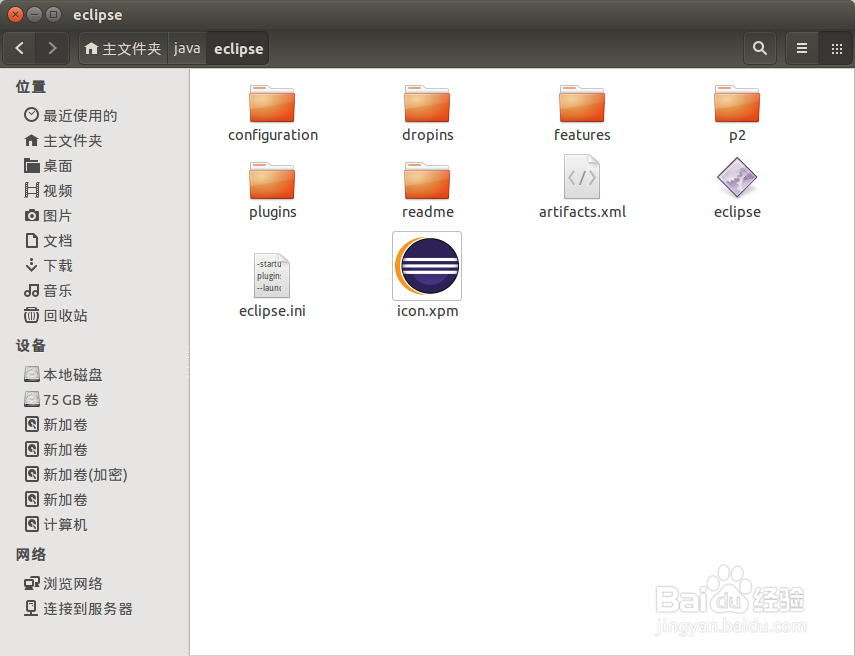Go forward with the right arrow button
This screenshot has height=656, width=855.
pos(52,49)
